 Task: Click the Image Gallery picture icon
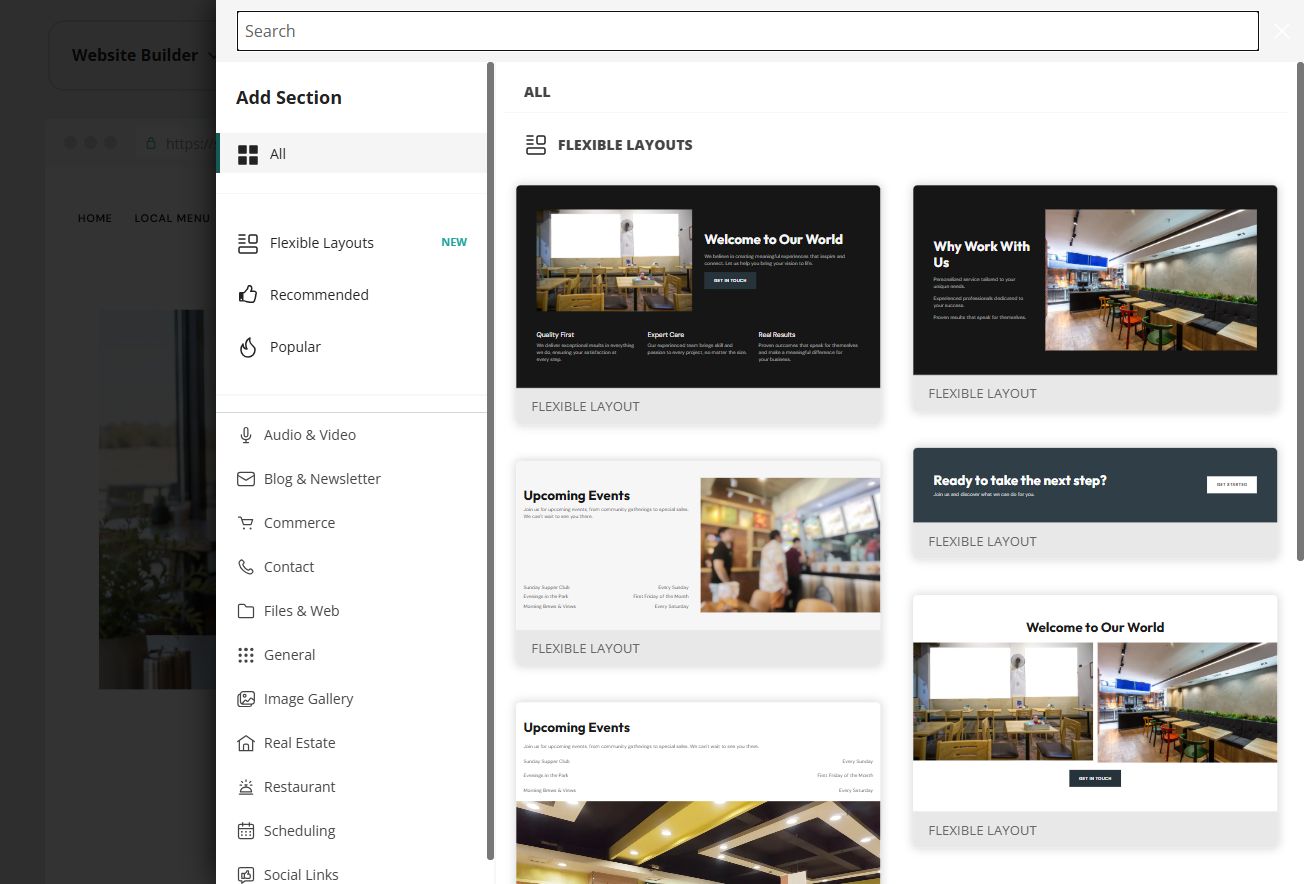click(x=246, y=699)
